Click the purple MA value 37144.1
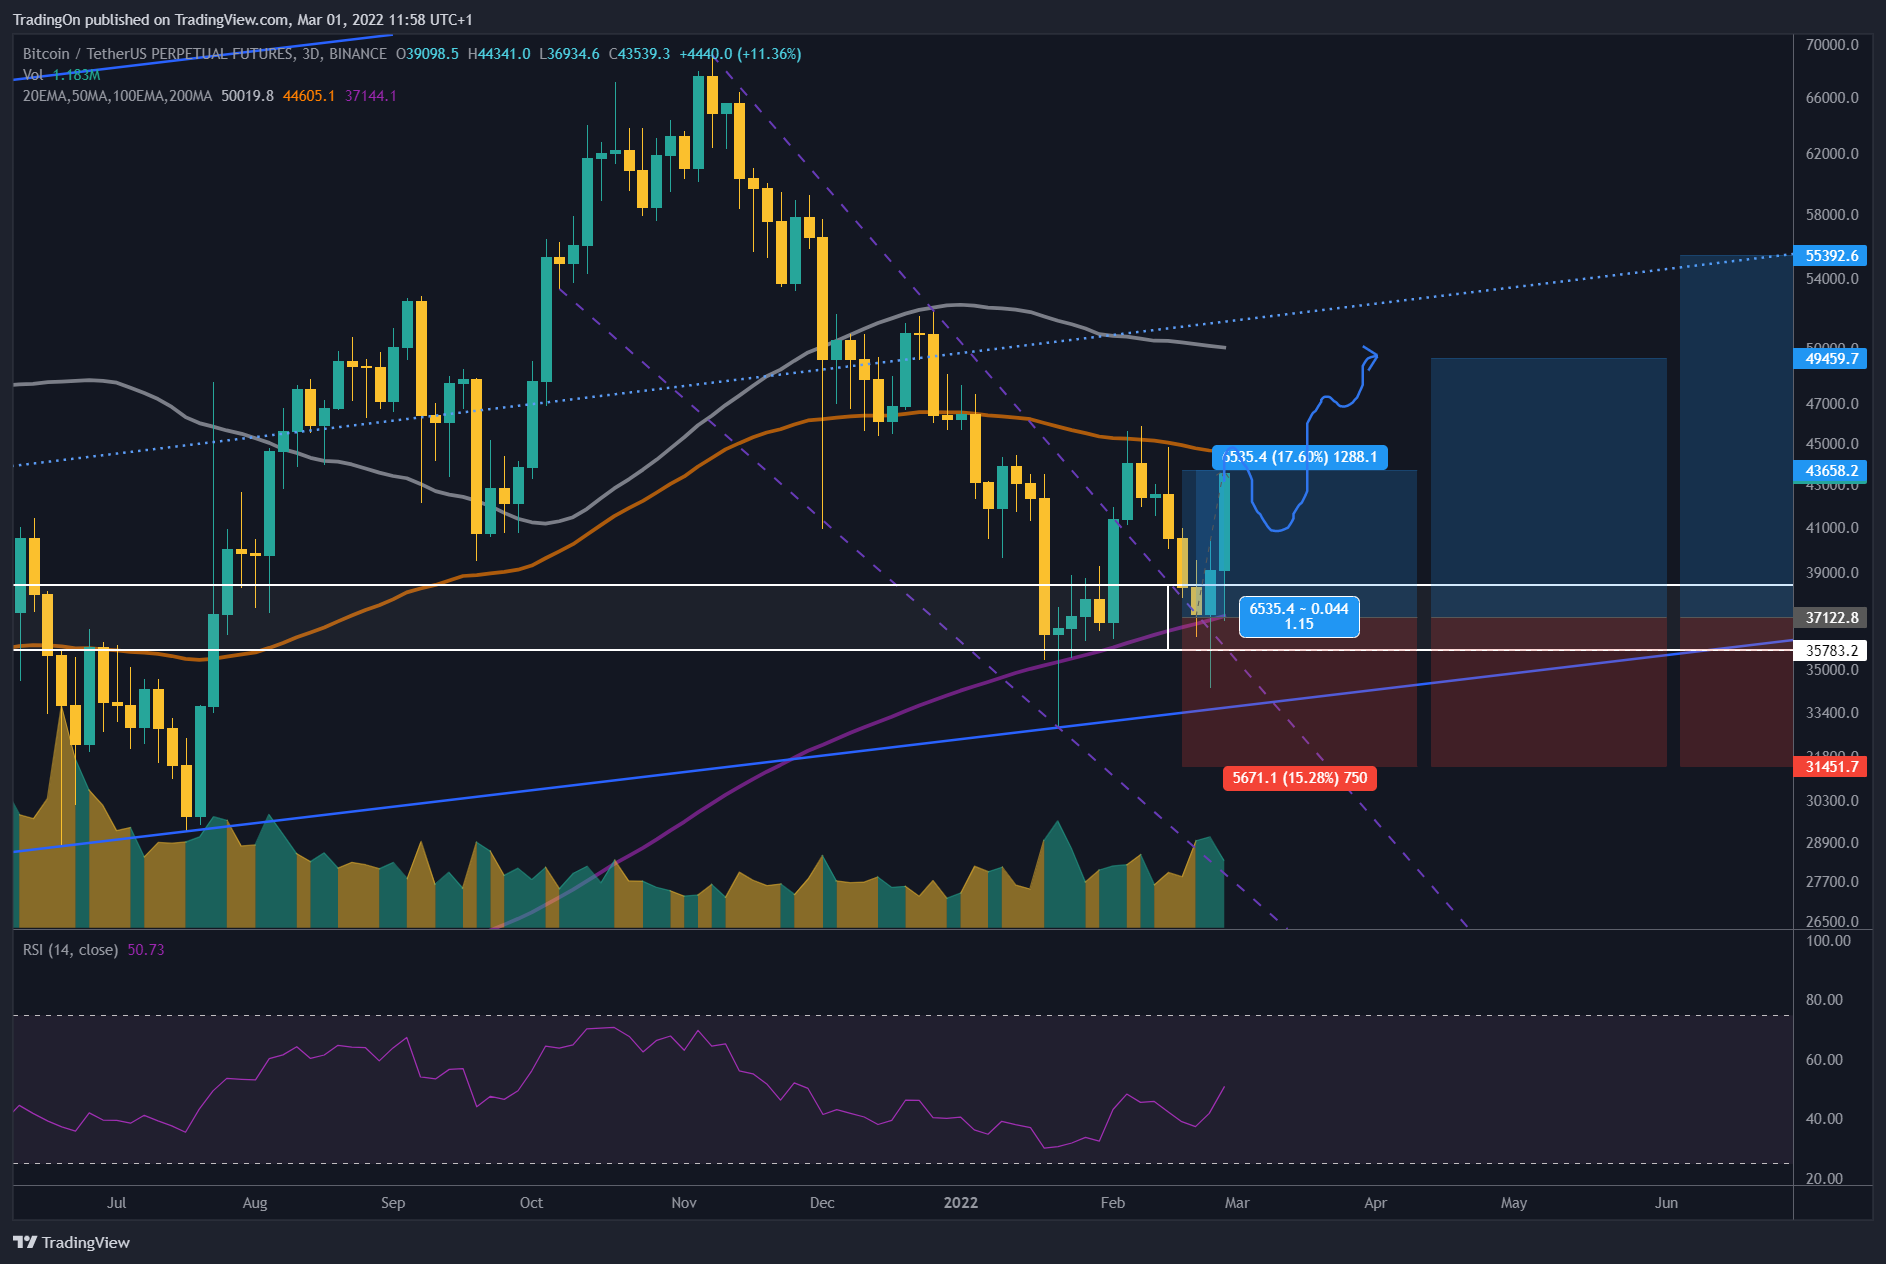This screenshot has height=1264, width=1886. click(x=371, y=96)
